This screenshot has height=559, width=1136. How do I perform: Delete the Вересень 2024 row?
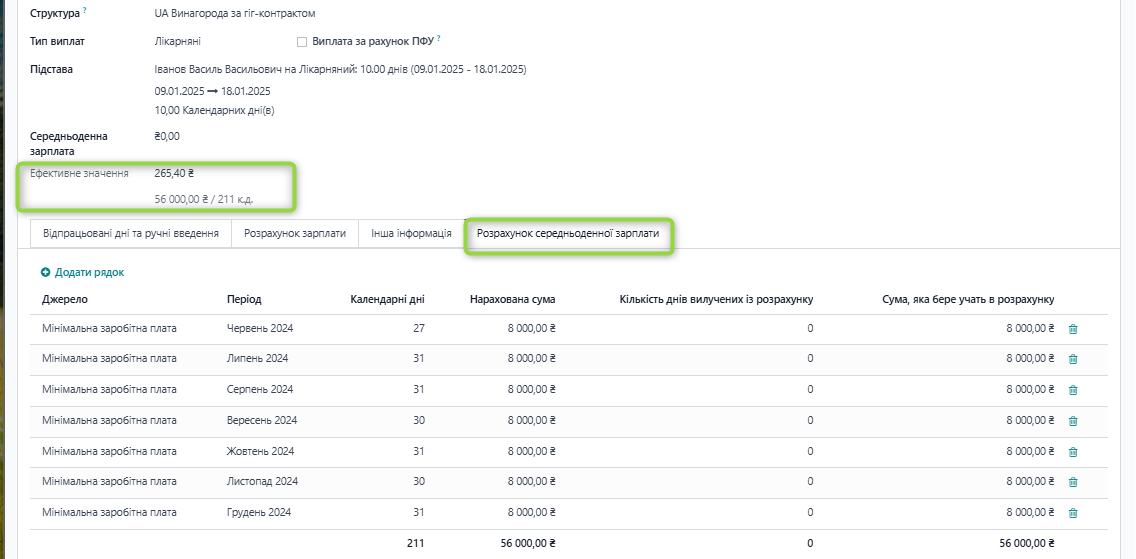click(x=1073, y=421)
